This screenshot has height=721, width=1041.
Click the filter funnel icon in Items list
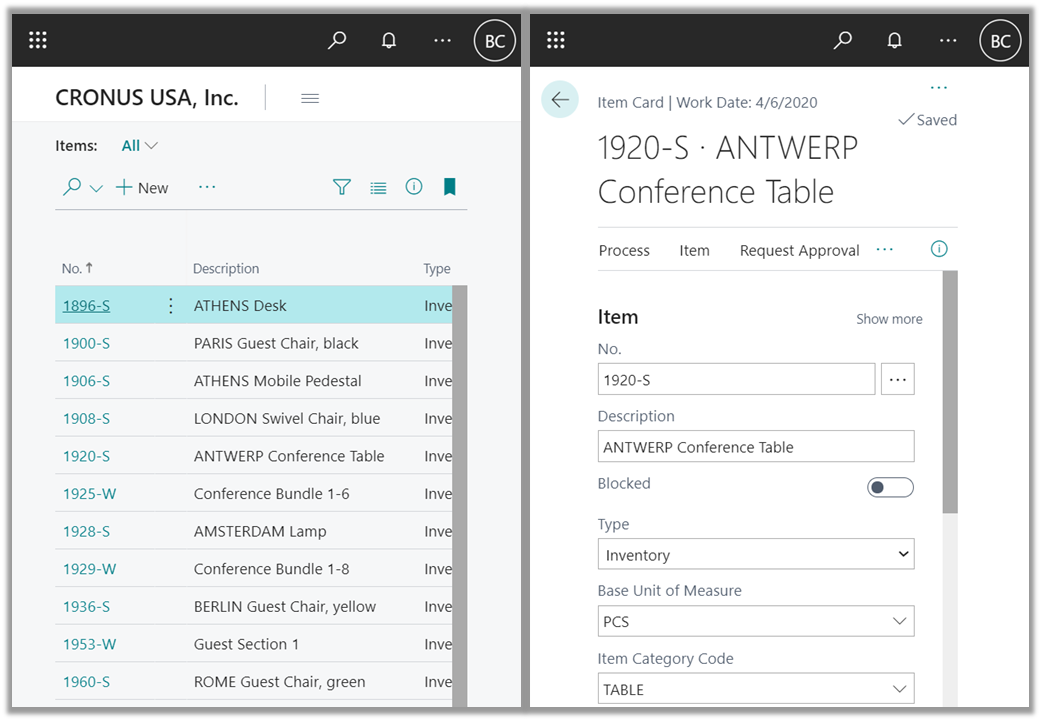pyautogui.click(x=342, y=187)
